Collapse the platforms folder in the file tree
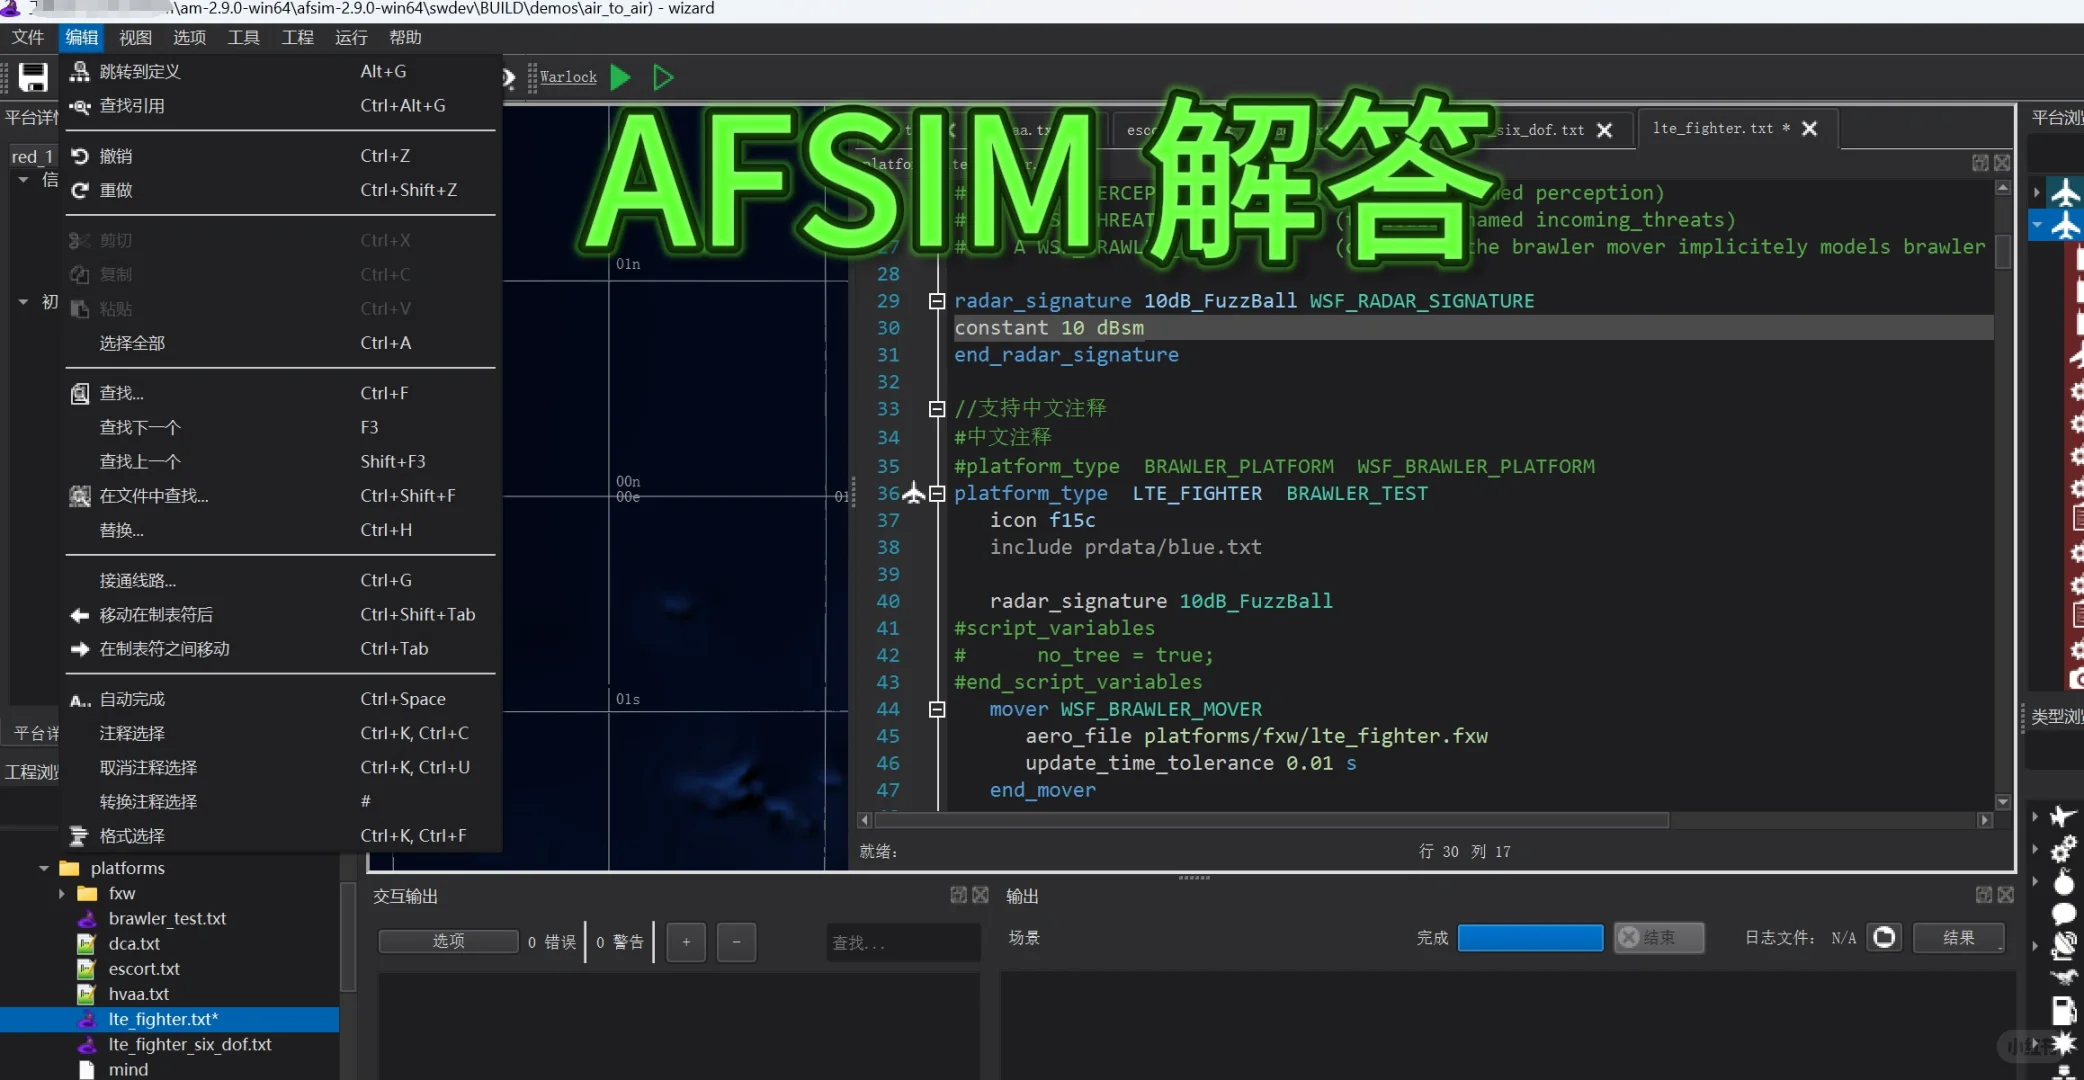This screenshot has width=2084, height=1080. pos(44,867)
